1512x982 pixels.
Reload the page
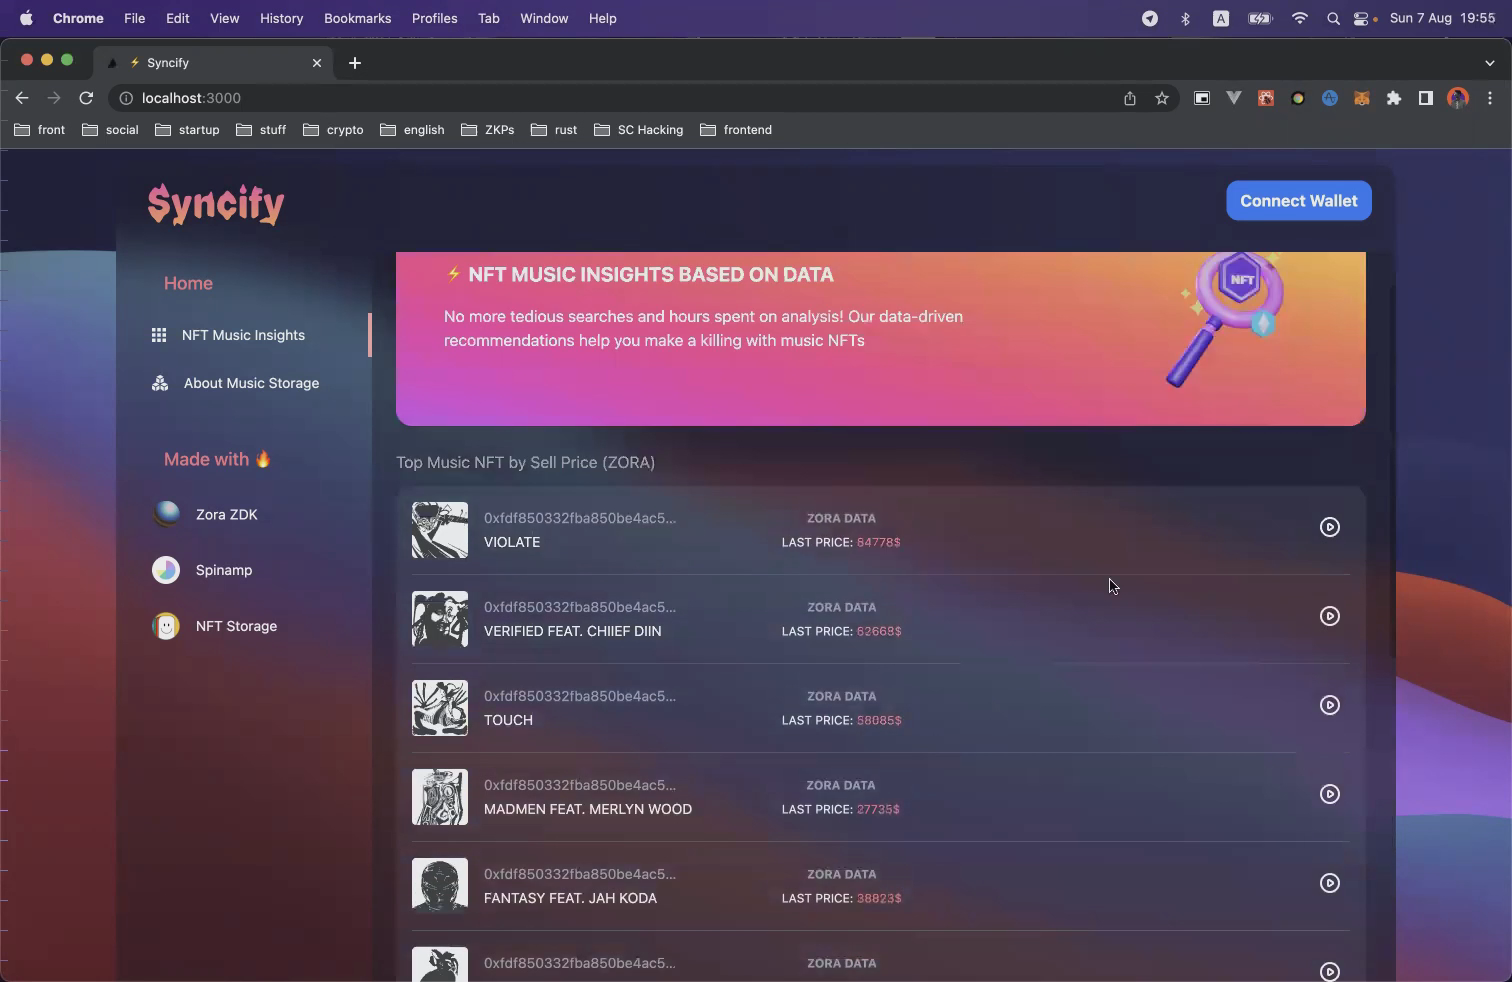pos(86,98)
